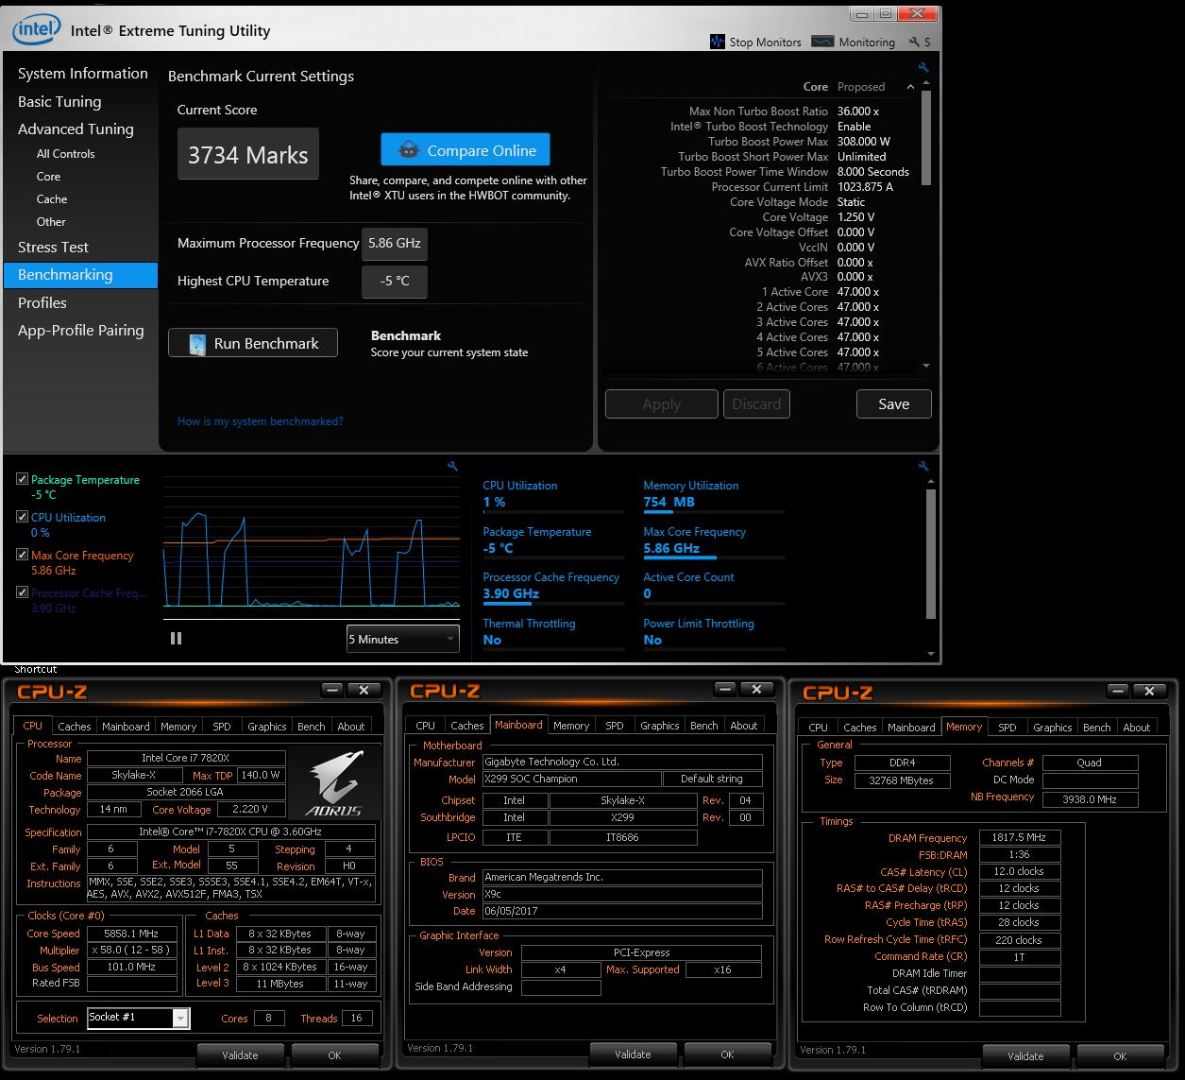Open Memory tab in CPU-Z Mainboard window
The width and height of the screenshot is (1185, 1080).
(x=571, y=726)
